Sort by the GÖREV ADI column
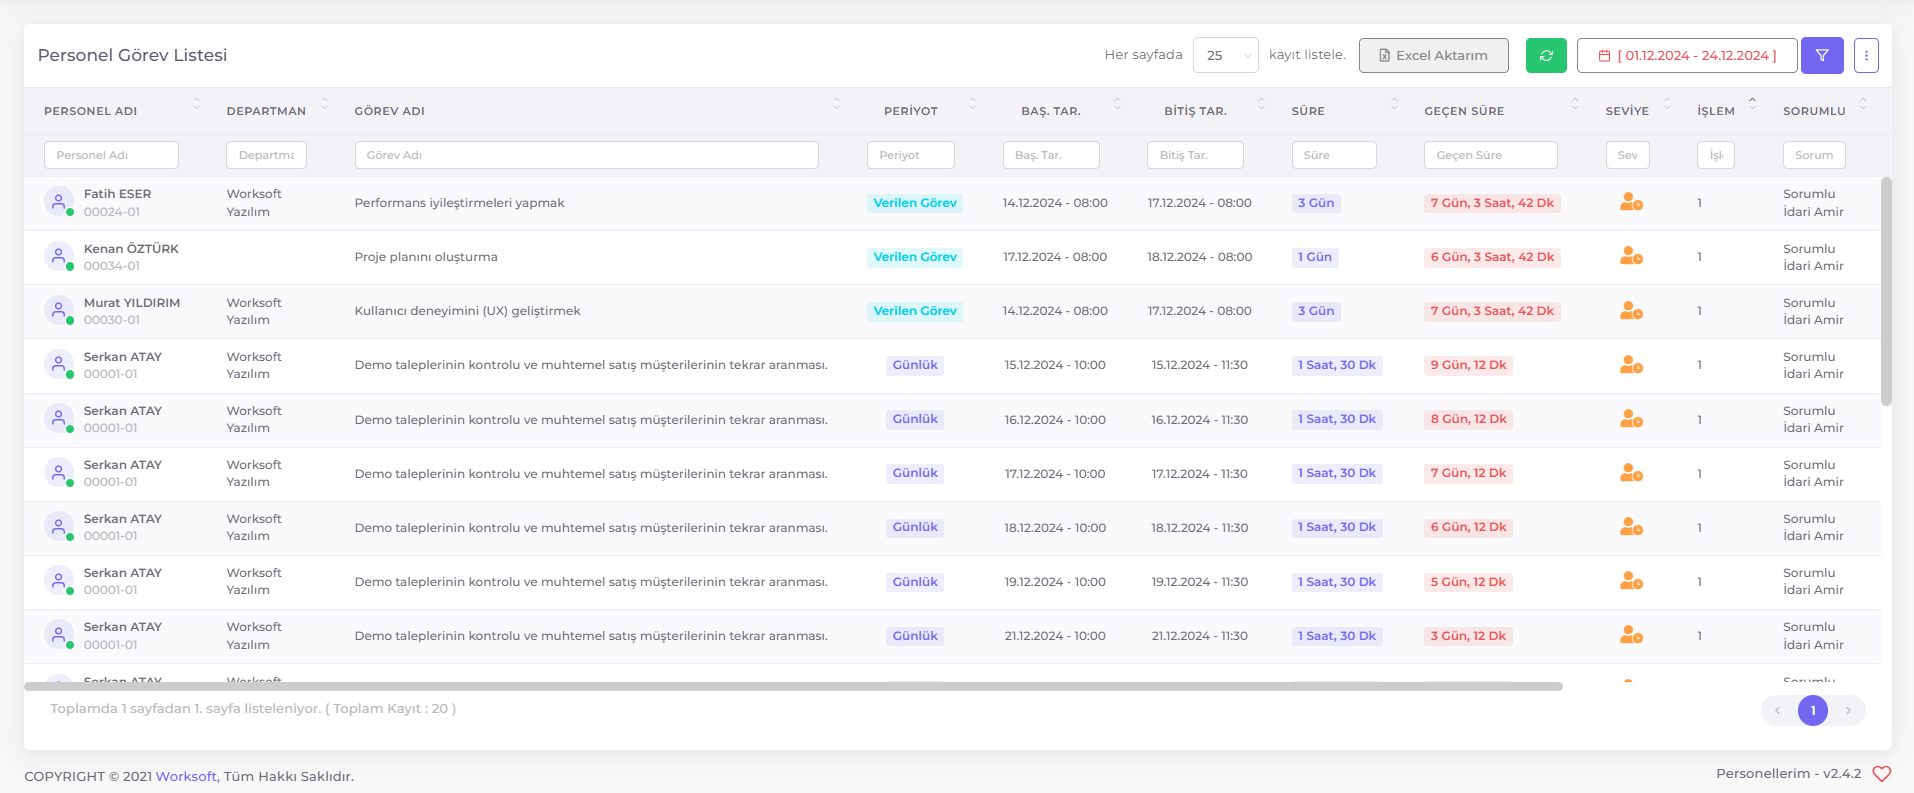Viewport: 1914px width, 793px height. pyautogui.click(x=836, y=104)
